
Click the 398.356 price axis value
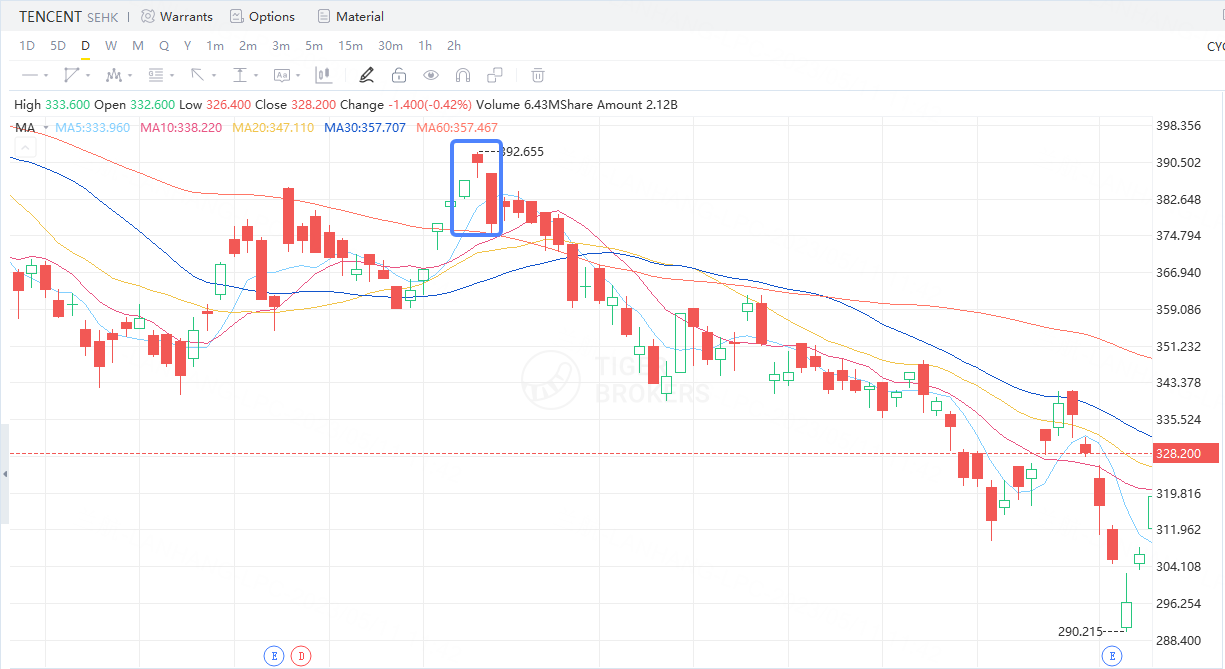1177,126
